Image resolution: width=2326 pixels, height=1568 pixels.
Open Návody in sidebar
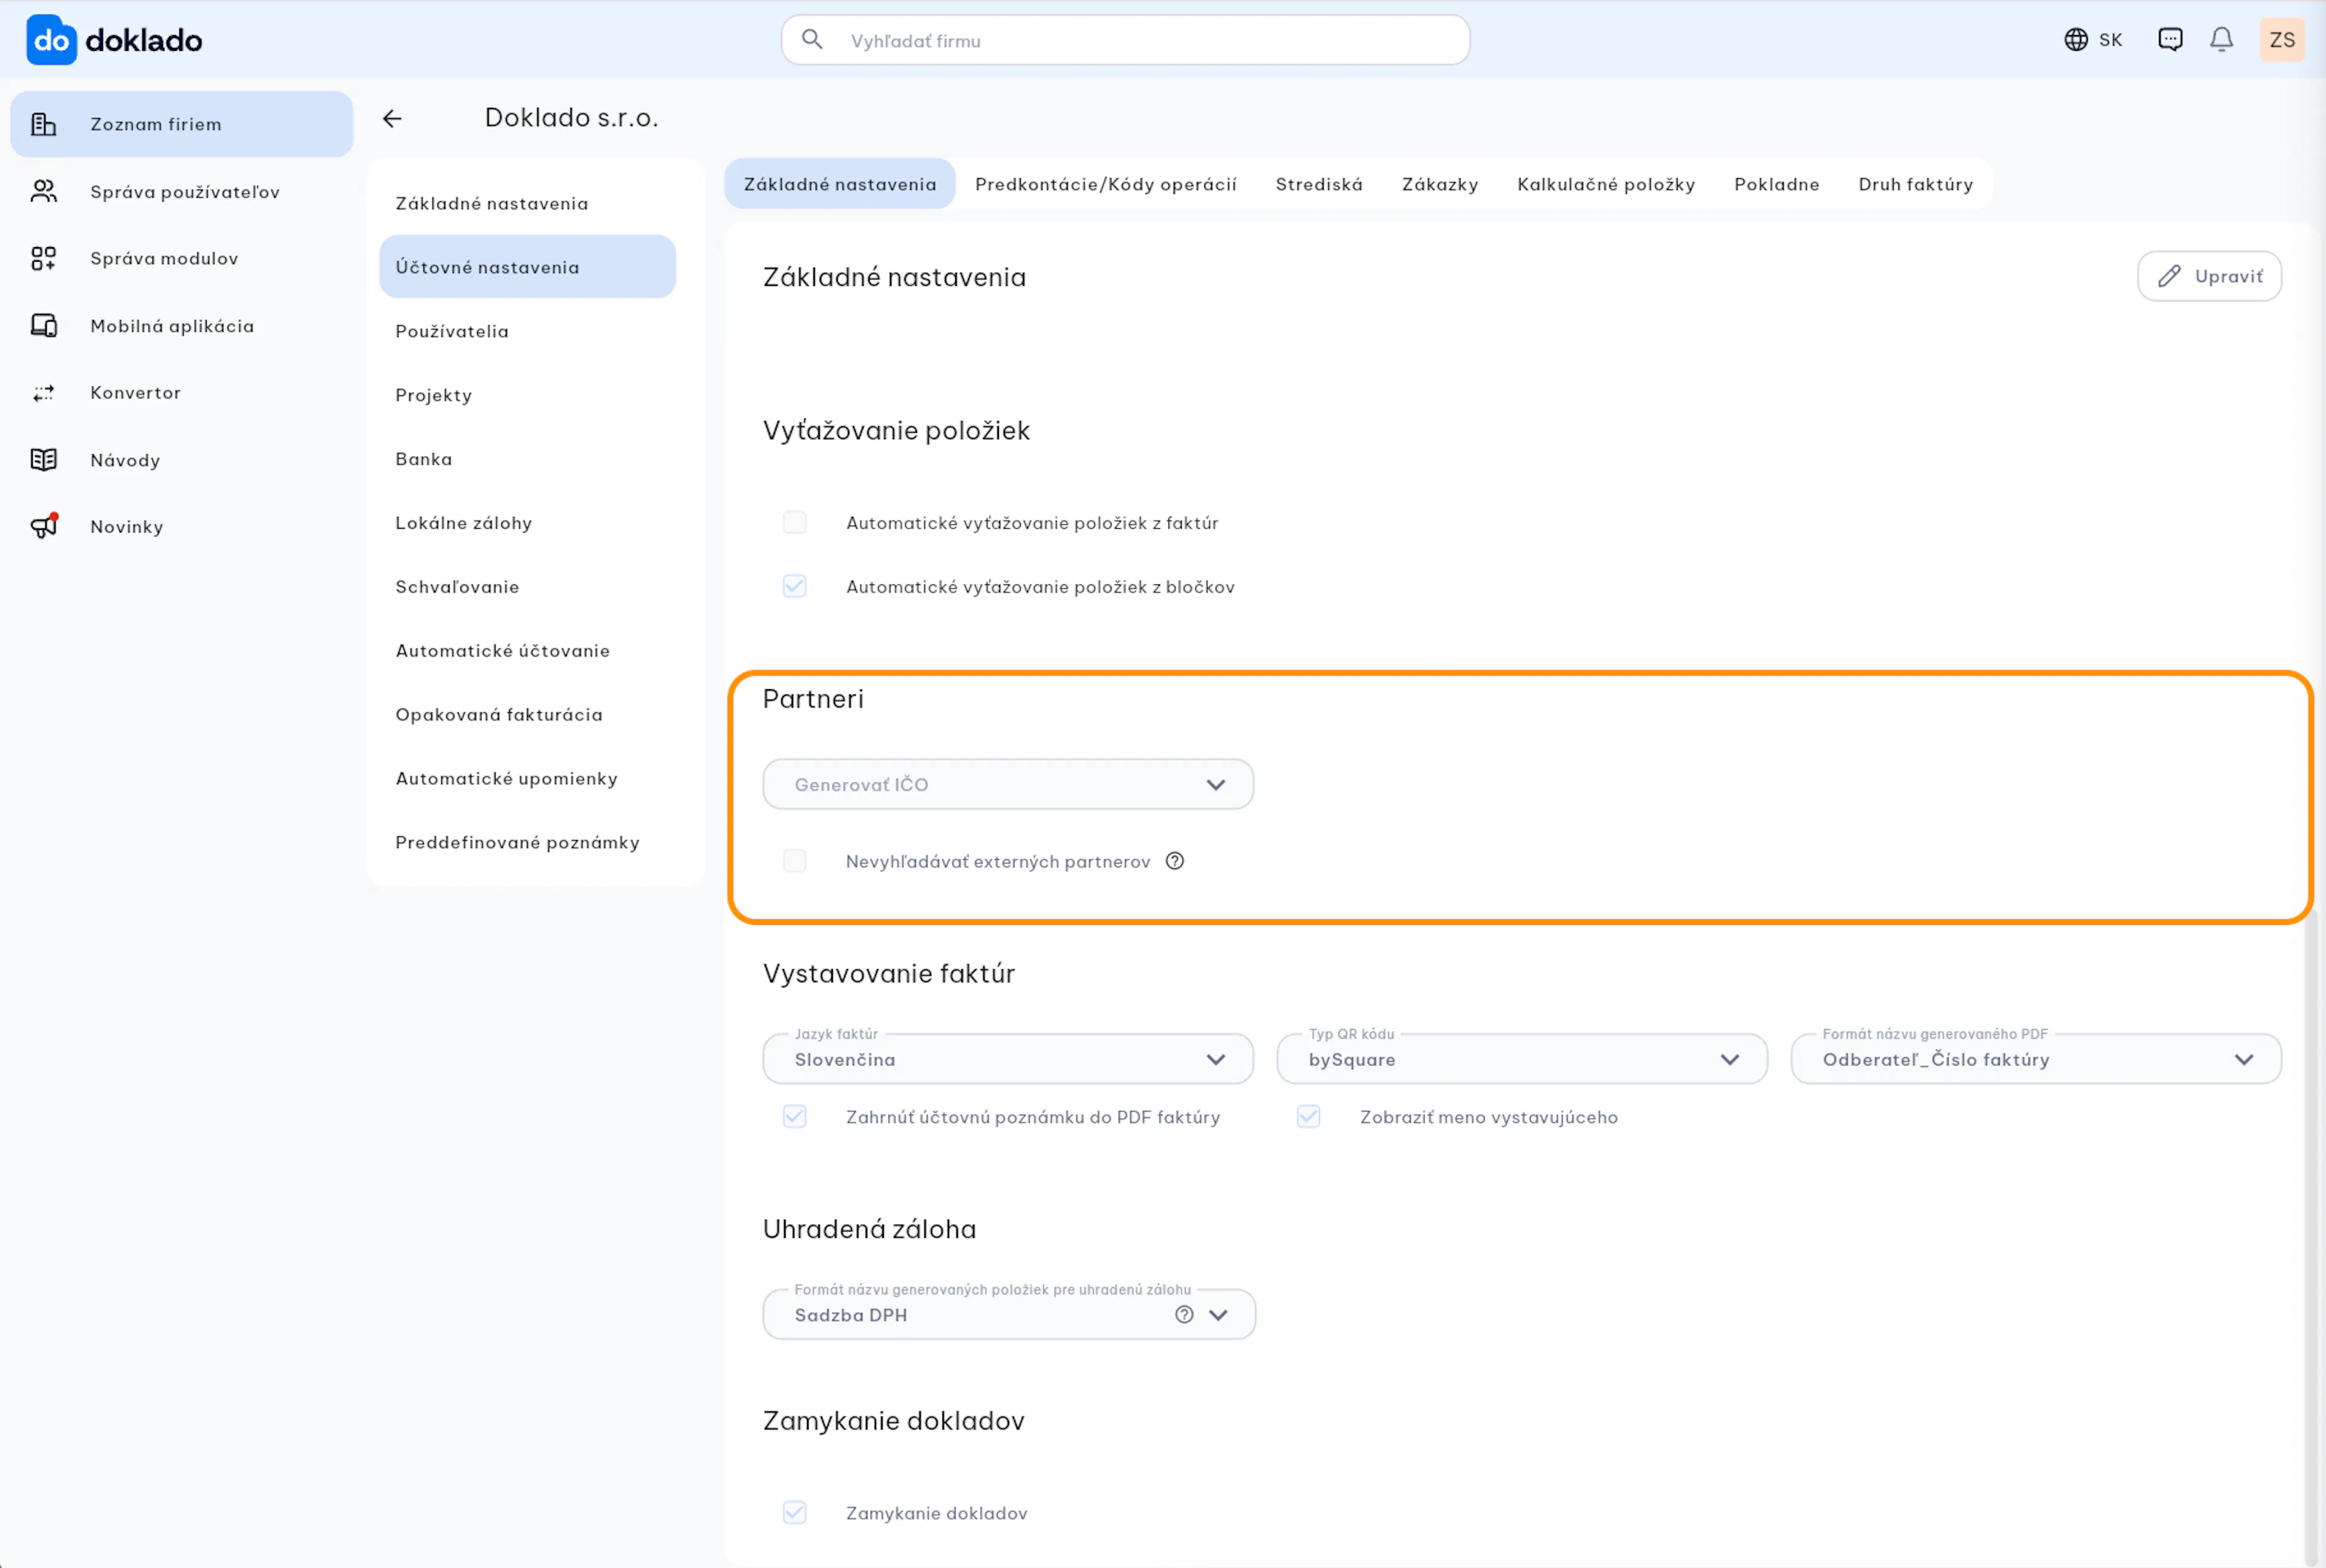[x=182, y=460]
